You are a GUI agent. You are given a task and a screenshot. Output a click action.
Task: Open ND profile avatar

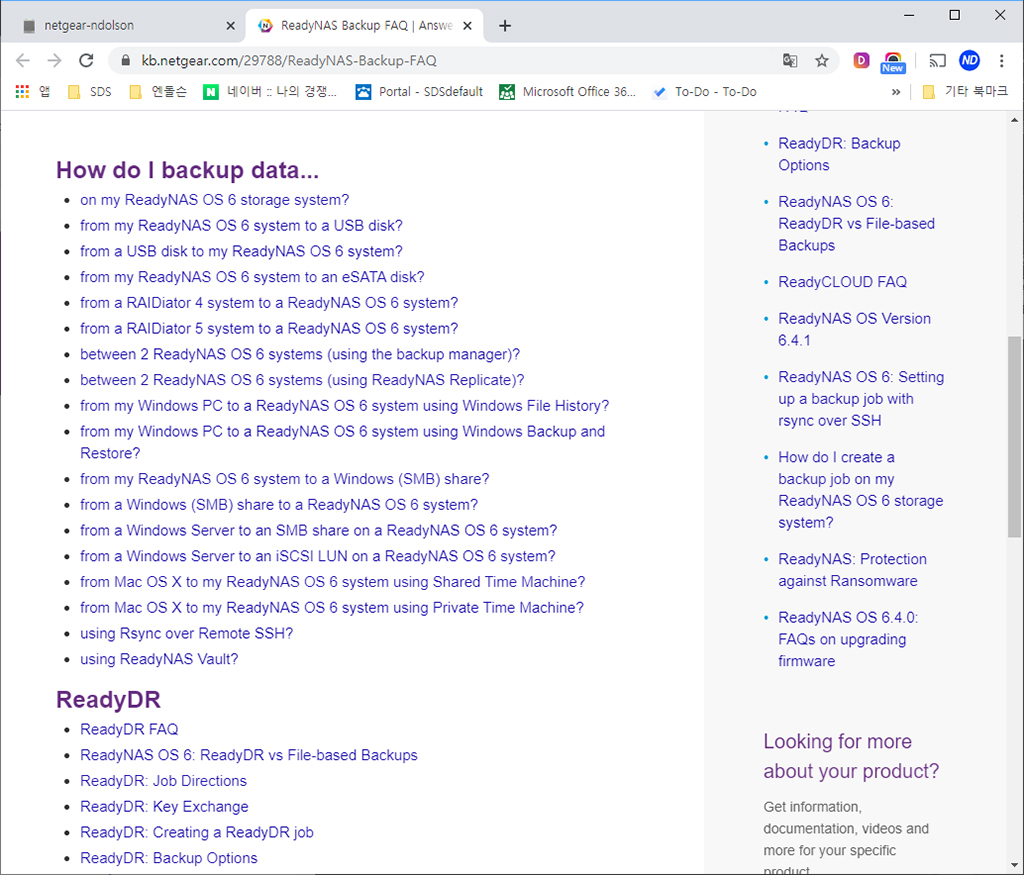pos(969,61)
